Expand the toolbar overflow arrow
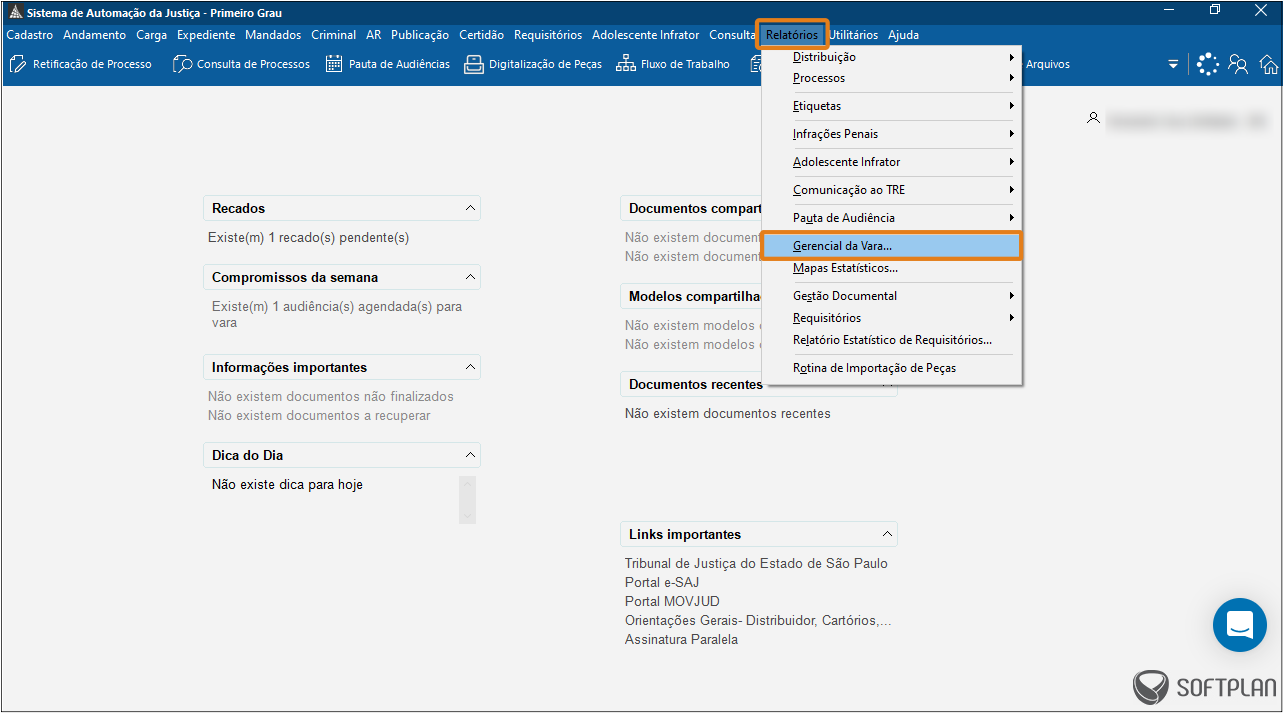1283x713 pixels. pos(1173,64)
